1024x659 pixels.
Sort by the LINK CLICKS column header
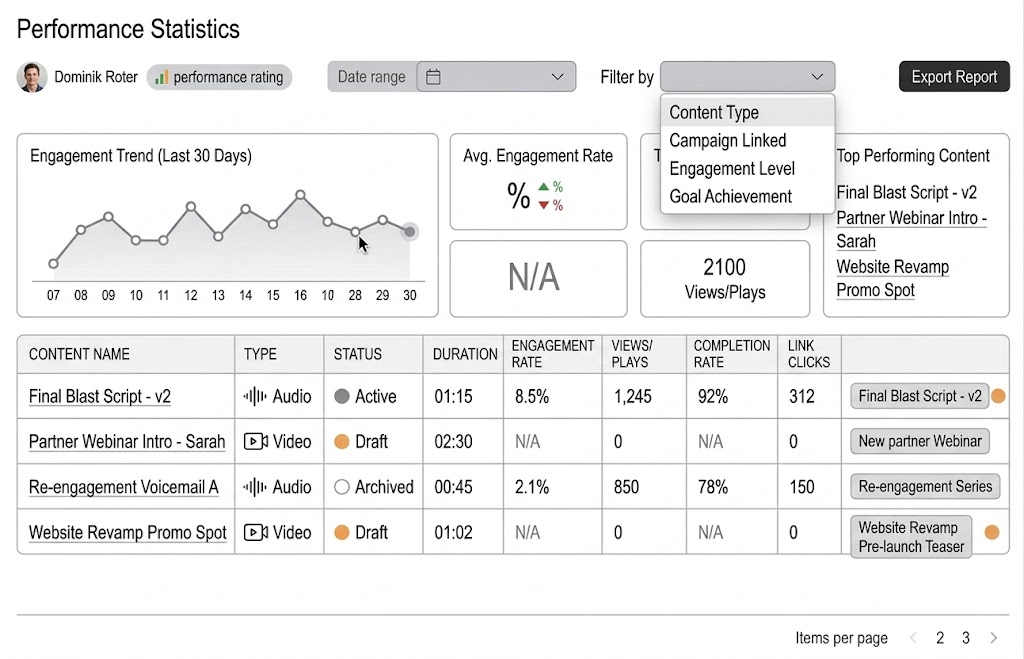(x=808, y=354)
